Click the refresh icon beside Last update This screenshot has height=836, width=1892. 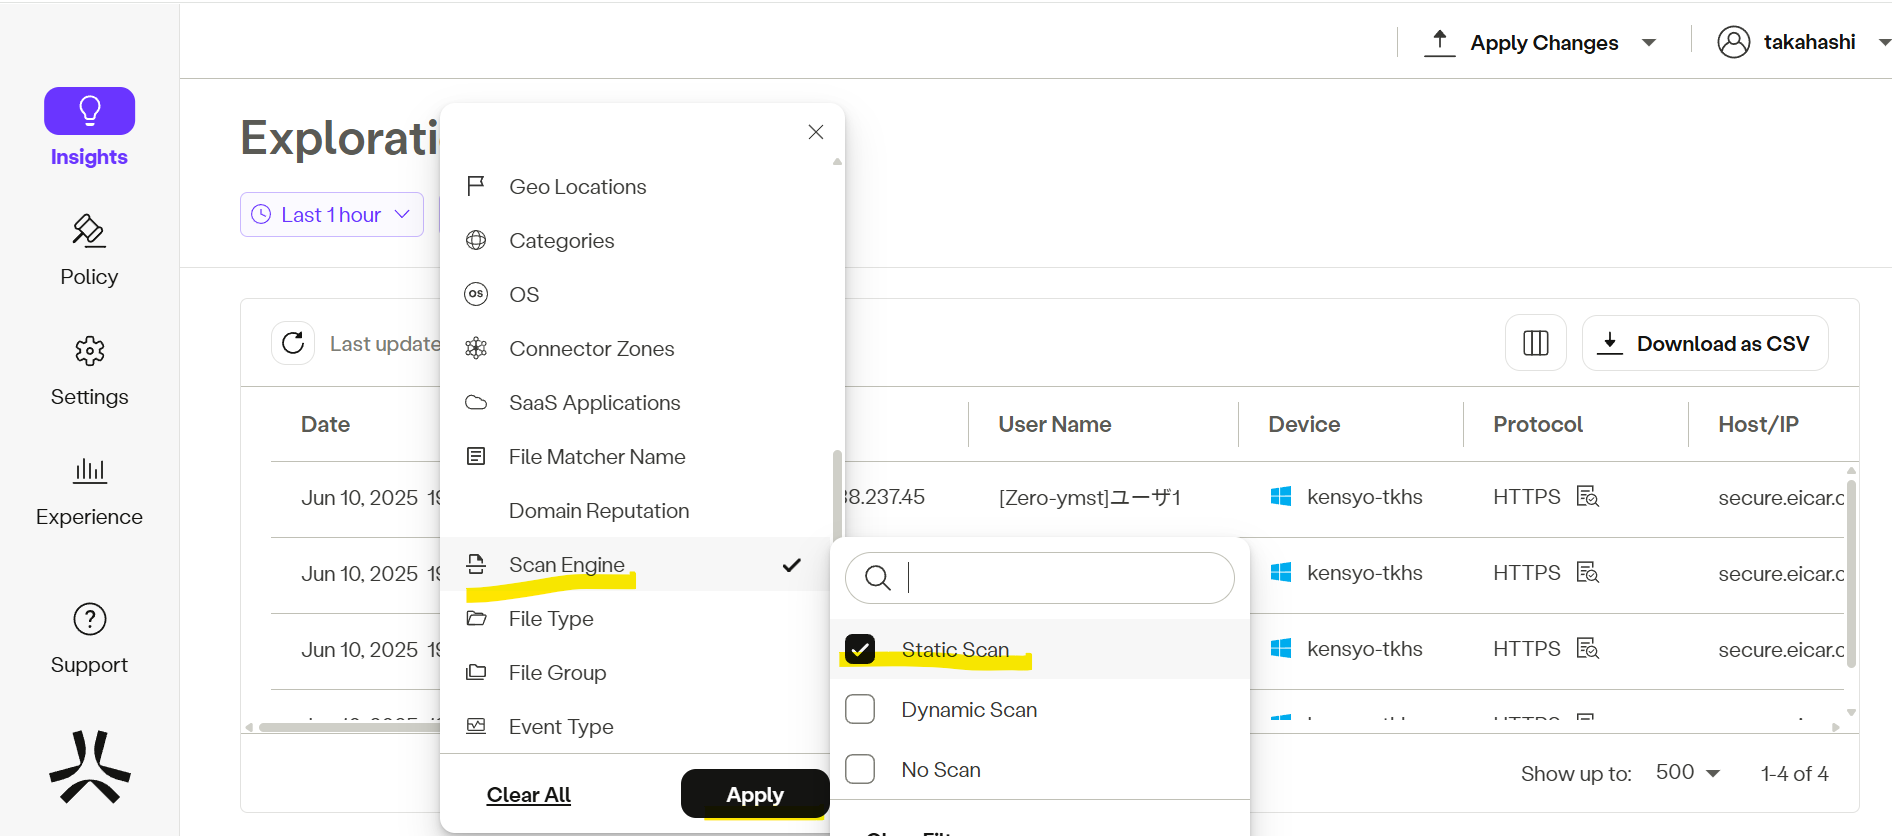point(293,344)
